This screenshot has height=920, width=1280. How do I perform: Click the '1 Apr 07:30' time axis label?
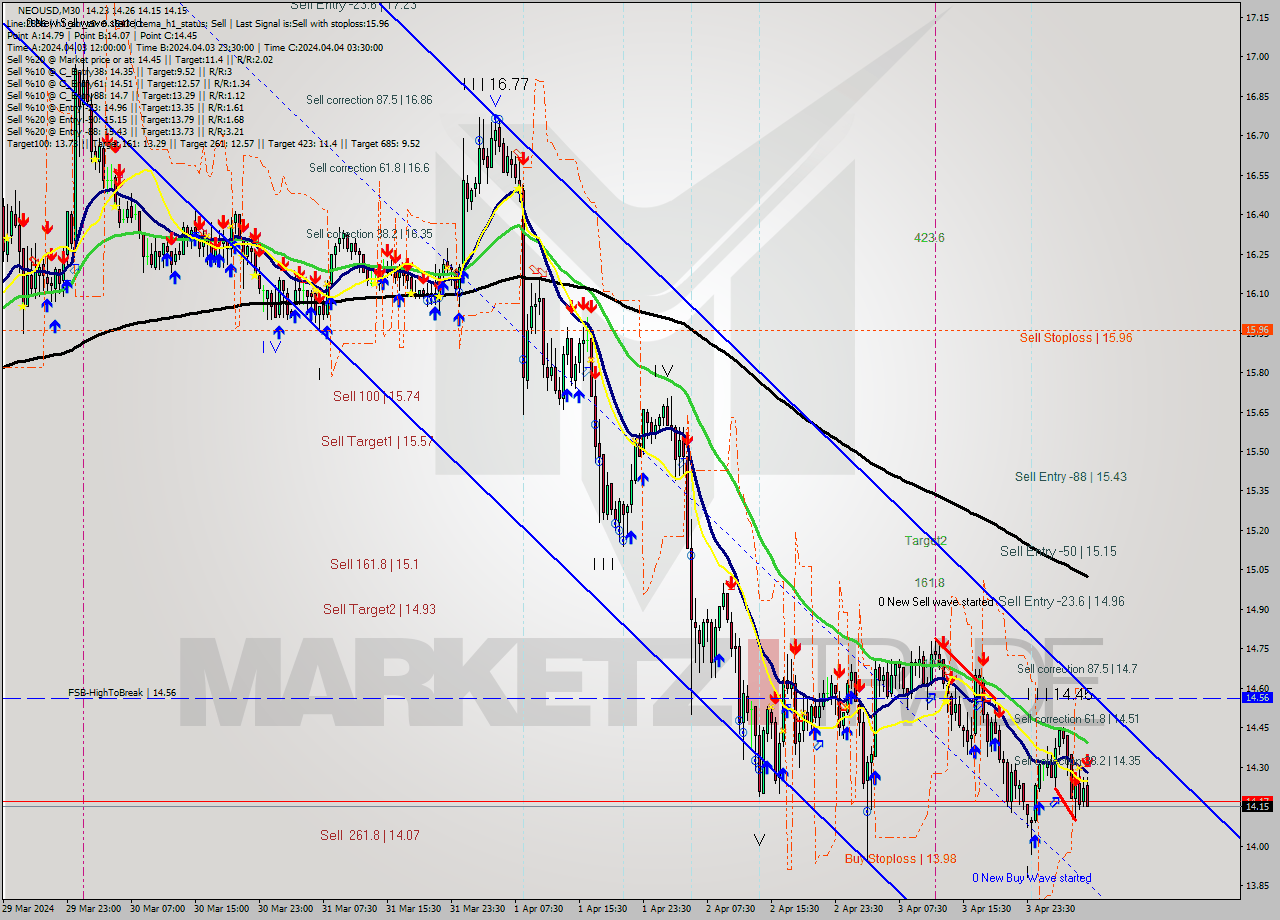pos(540,909)
